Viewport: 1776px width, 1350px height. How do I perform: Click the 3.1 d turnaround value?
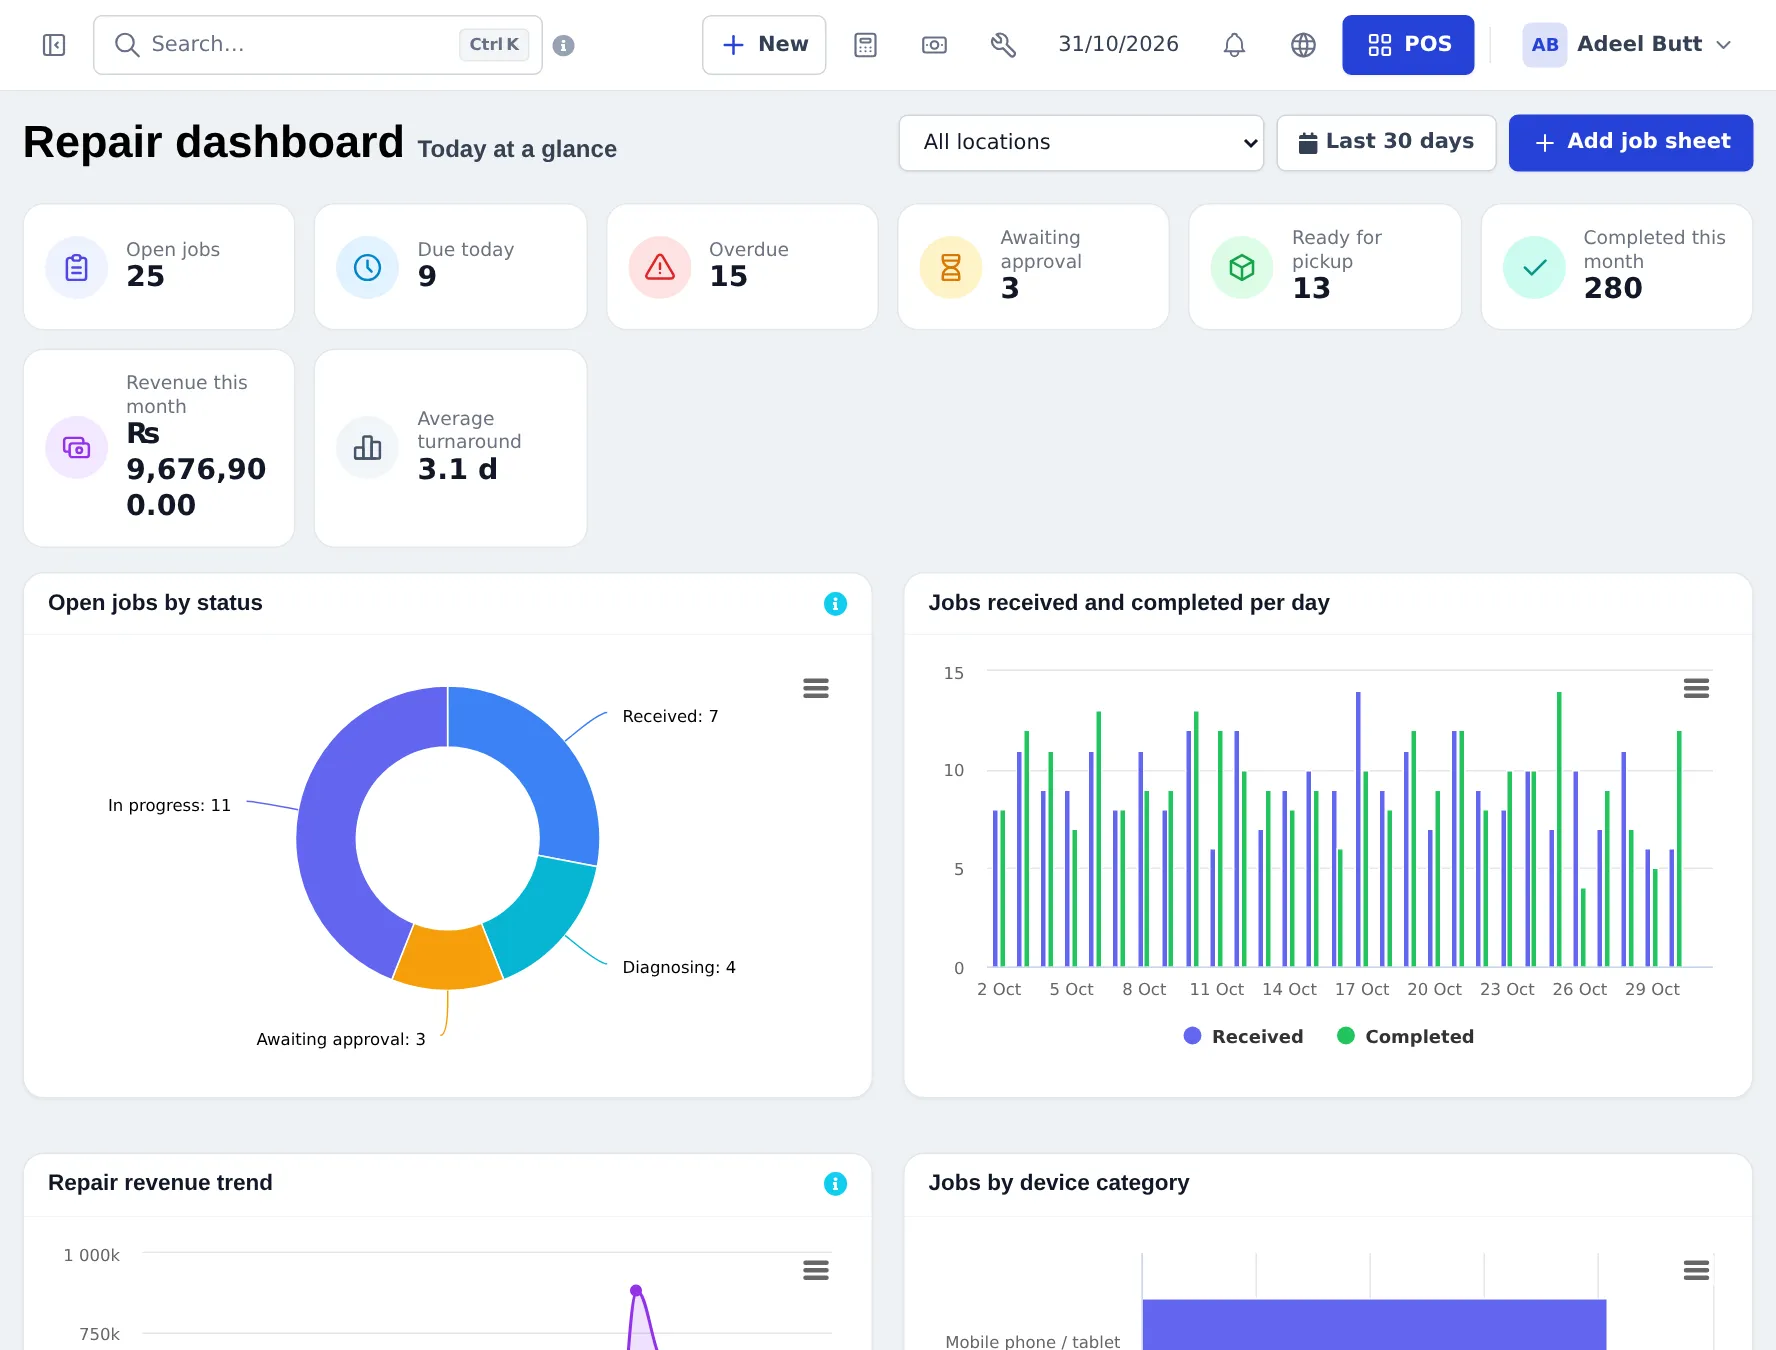[457, 469]
